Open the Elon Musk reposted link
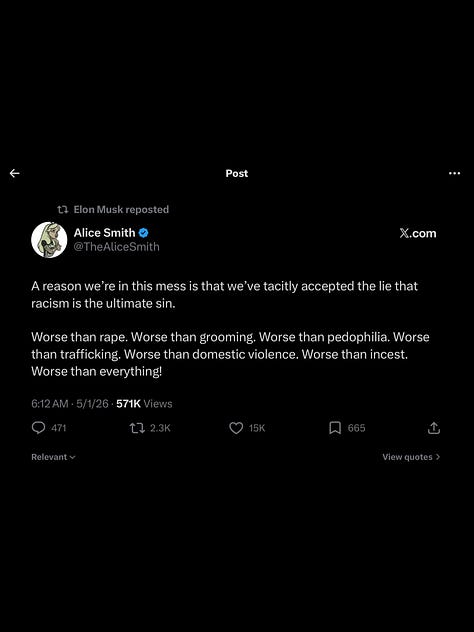Image resolution: width=474 pixels, height=632 pixels. 121,210
